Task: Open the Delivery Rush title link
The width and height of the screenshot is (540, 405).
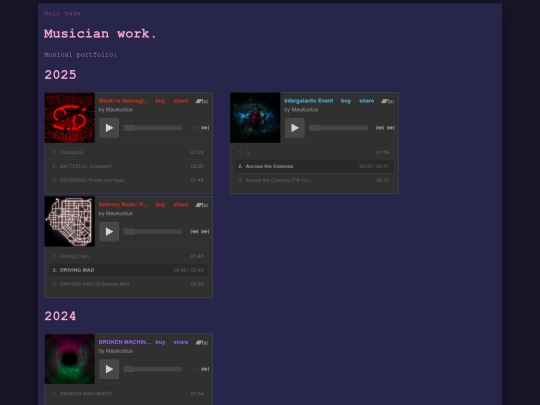Action: pyautogui.click(x=124, y=205)
